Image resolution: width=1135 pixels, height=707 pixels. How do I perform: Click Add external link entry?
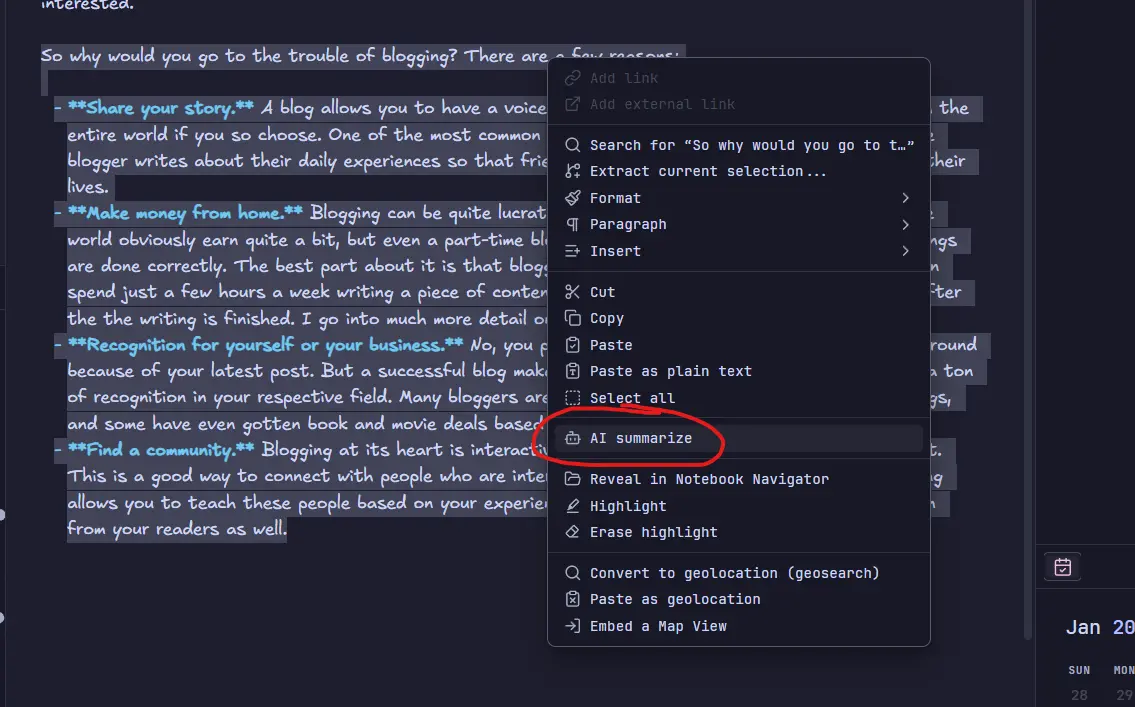[x=662, y=104]
